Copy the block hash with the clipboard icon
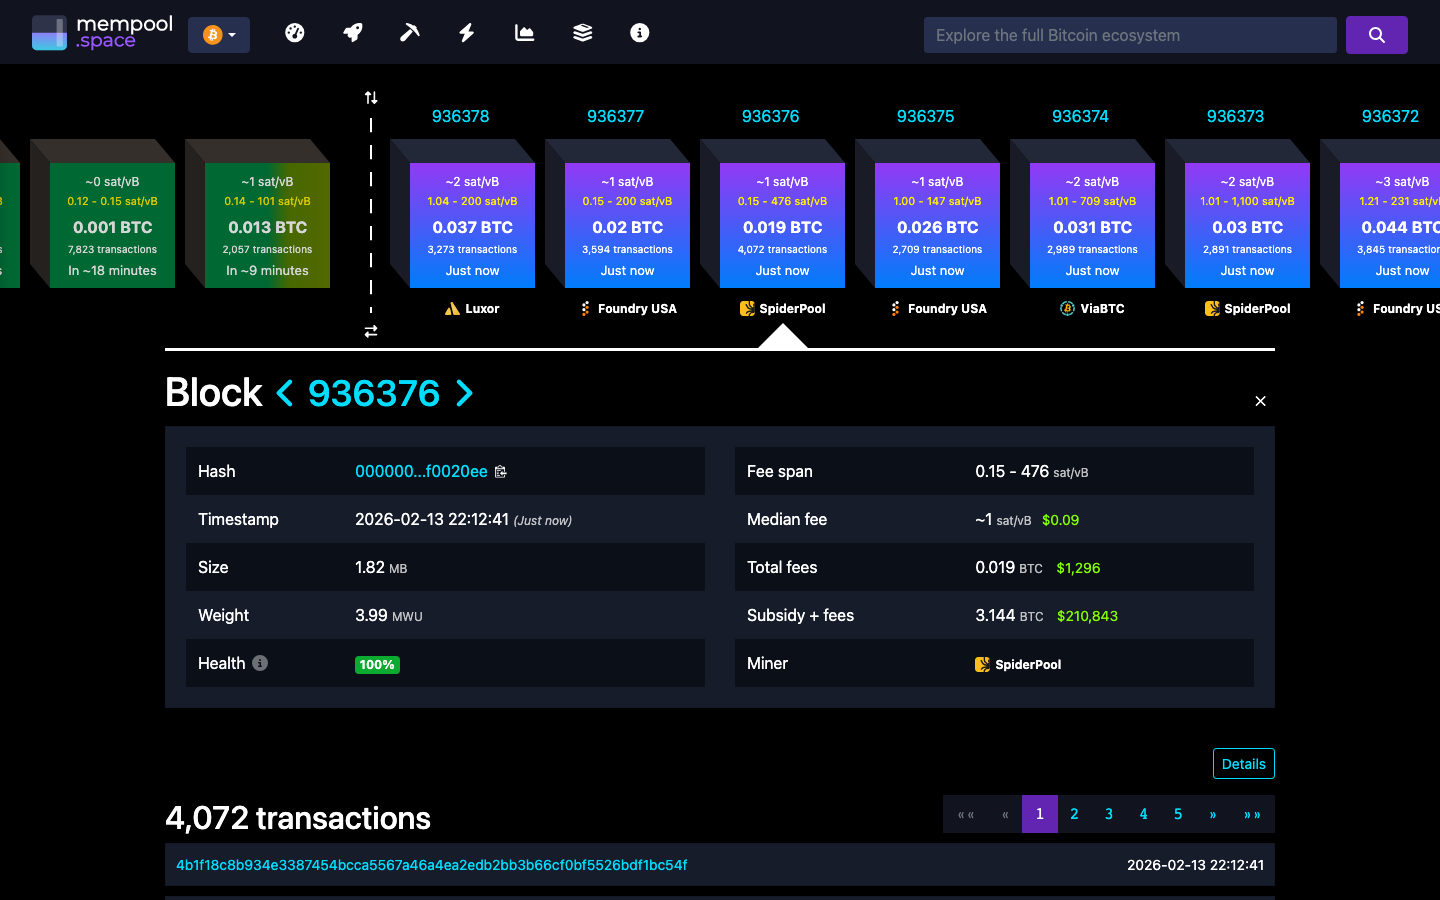The width and height of the screenshot is (1440, 900). pyautogui.click(x=501, y=471)
